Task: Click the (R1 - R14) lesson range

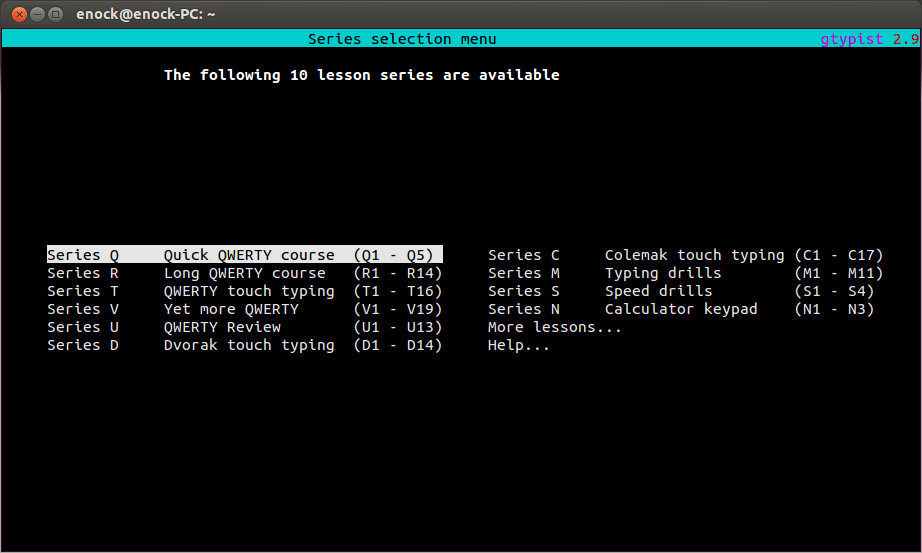Action: pyautogui.click(x=397, y=273)
